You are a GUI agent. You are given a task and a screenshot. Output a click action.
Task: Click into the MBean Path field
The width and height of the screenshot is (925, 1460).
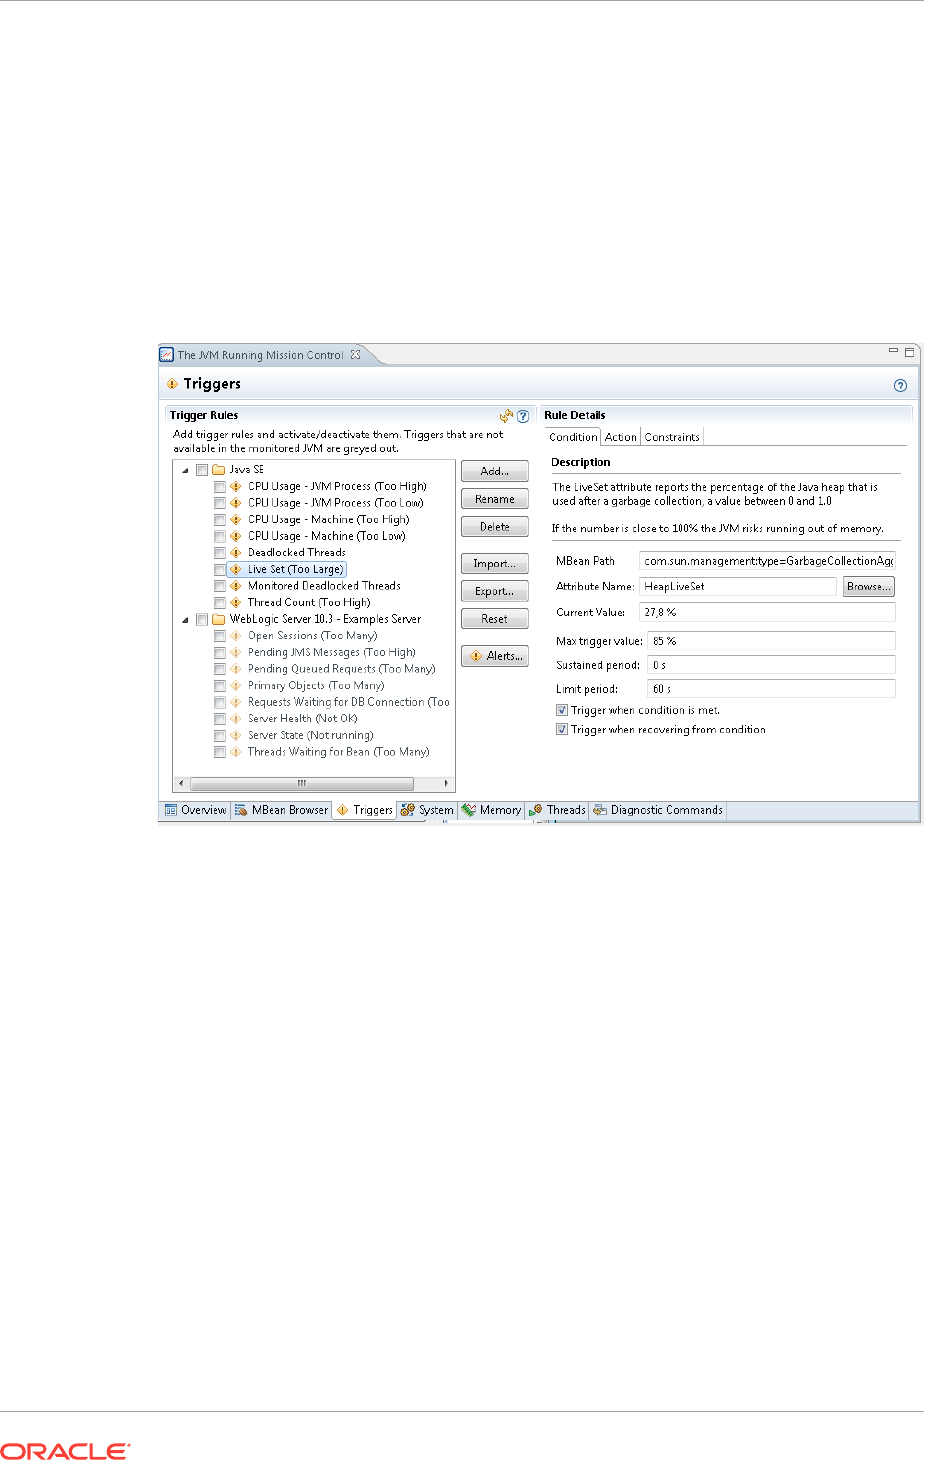(x=767, y=561)
